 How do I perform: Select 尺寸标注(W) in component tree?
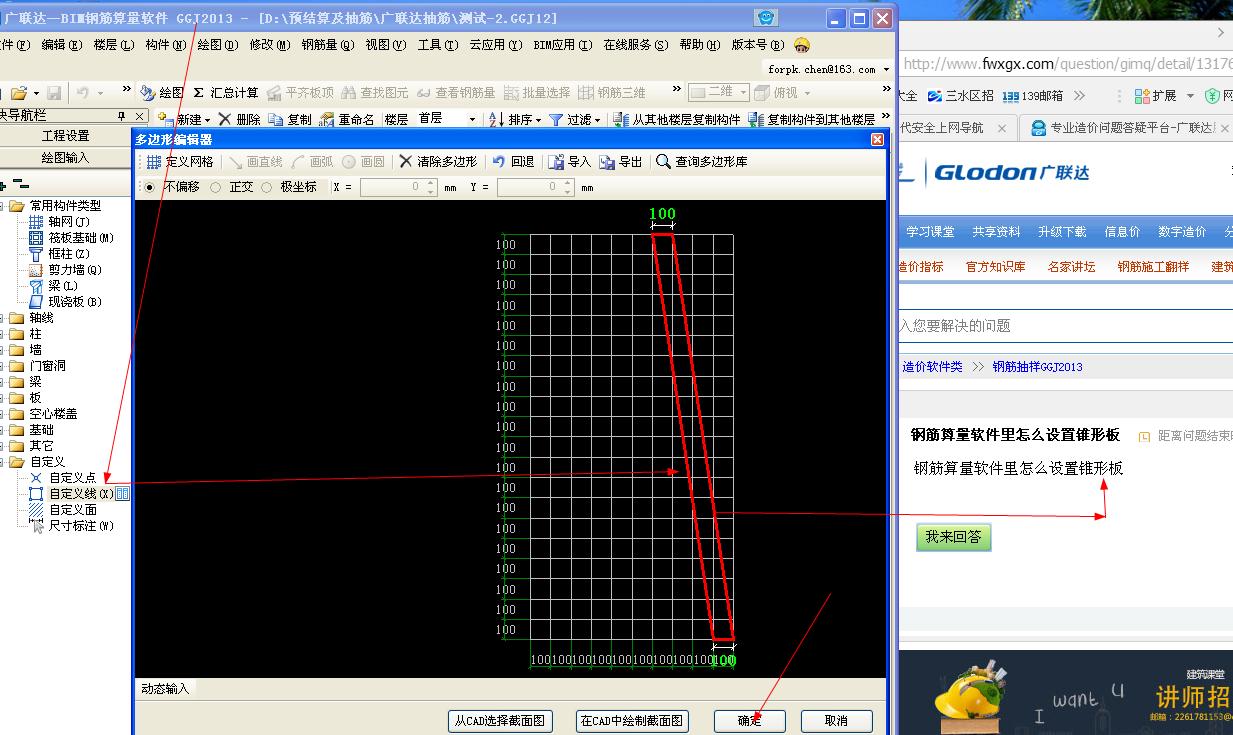(x=81, y=526)
